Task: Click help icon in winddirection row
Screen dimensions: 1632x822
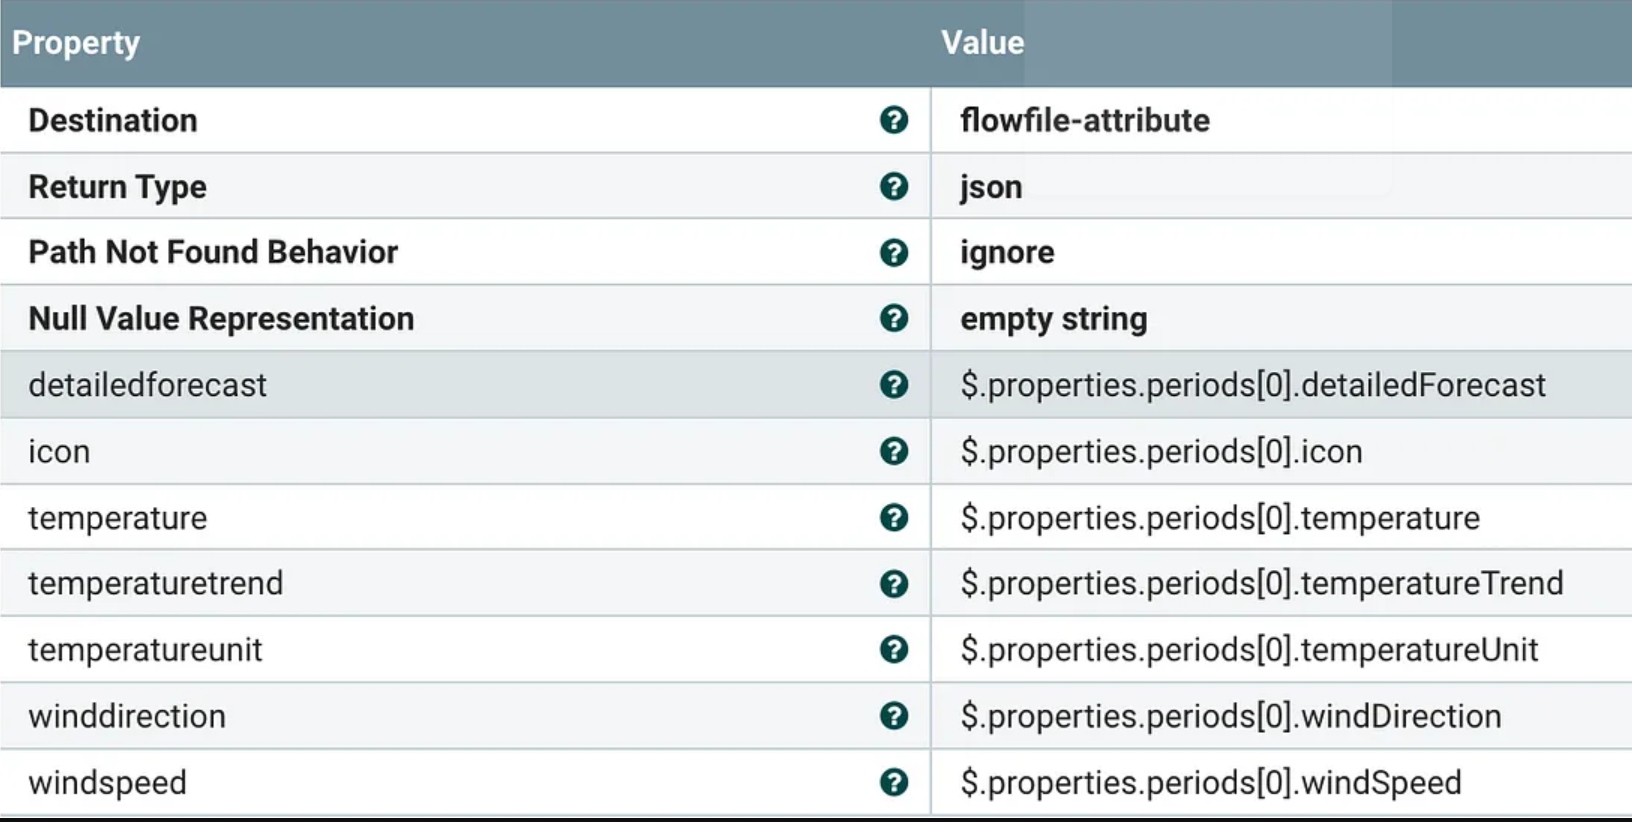Action: click(894, 716)
